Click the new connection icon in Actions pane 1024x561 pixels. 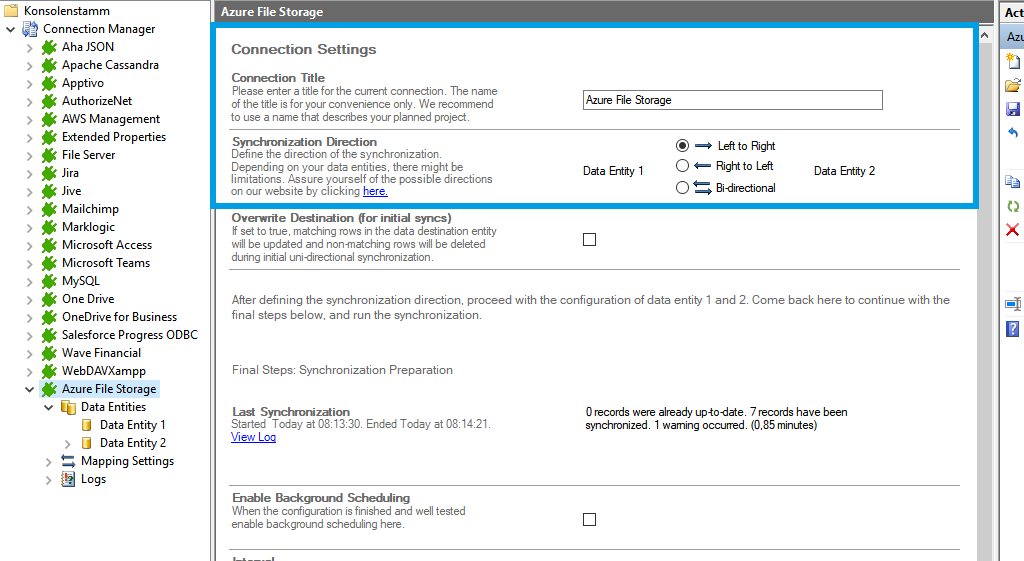point(1012,62)
